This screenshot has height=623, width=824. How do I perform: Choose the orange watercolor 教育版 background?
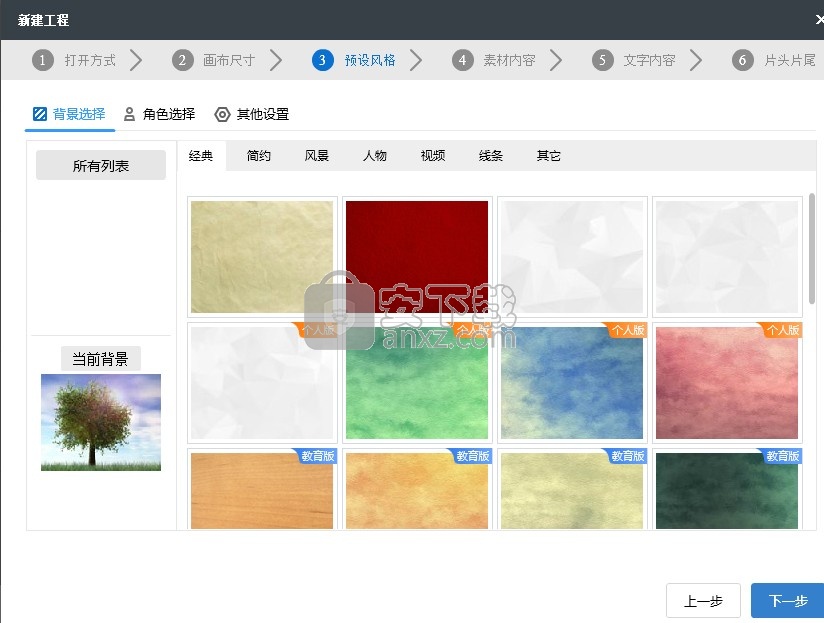point(417,490)
